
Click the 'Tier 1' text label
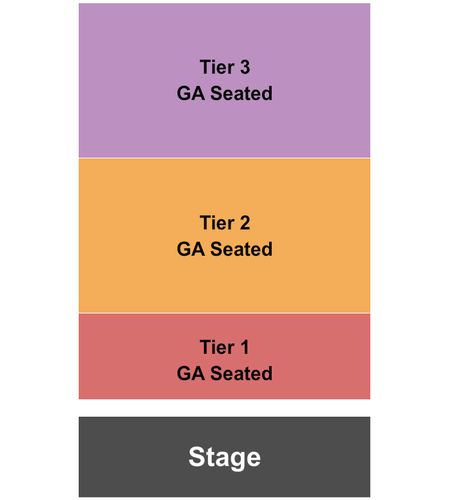[225, 347]
